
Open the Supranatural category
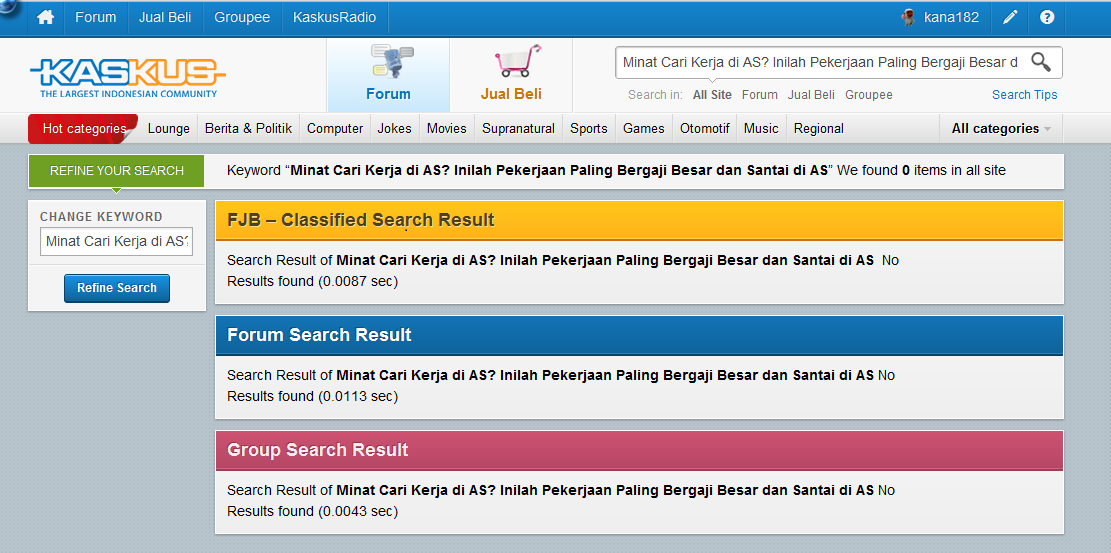[519, 128]
